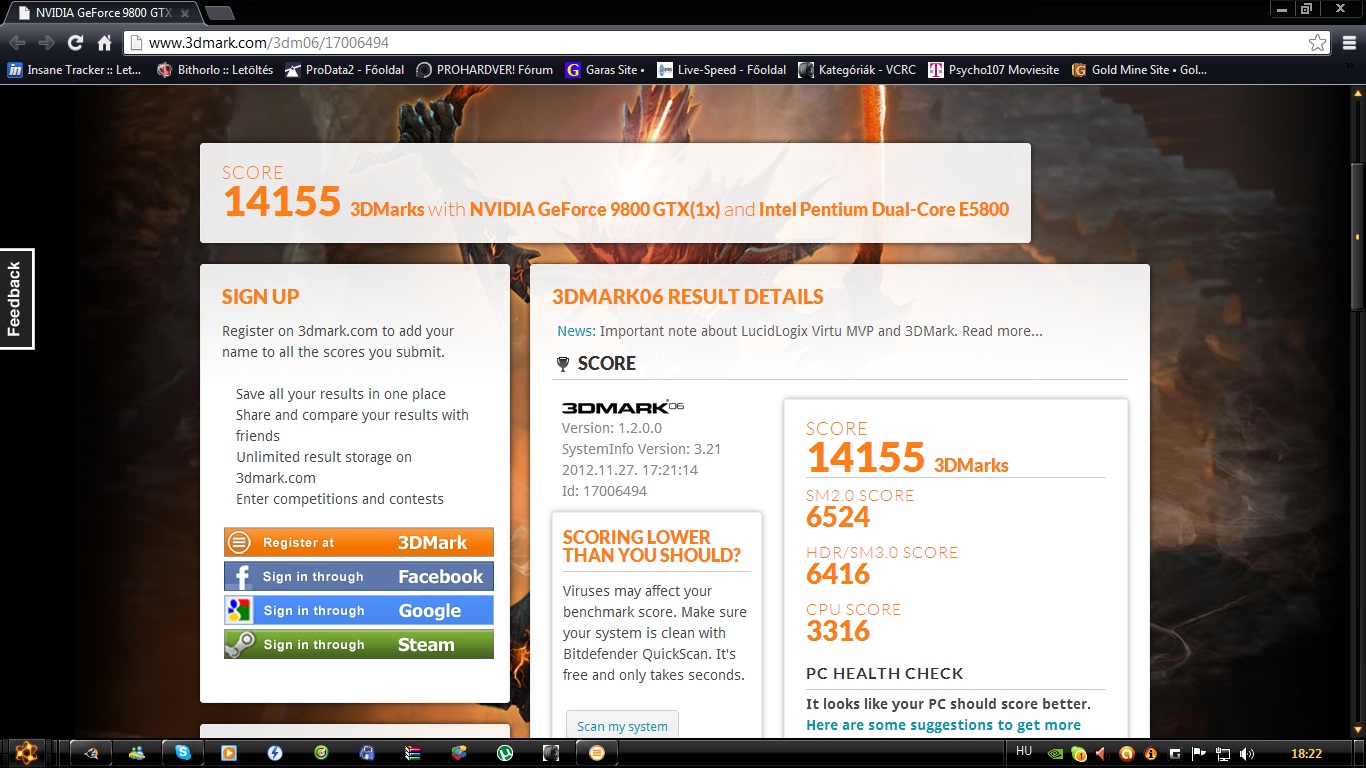Sign in through Facebook
The width and height of the screenshot is (1366, 768).
359,576
